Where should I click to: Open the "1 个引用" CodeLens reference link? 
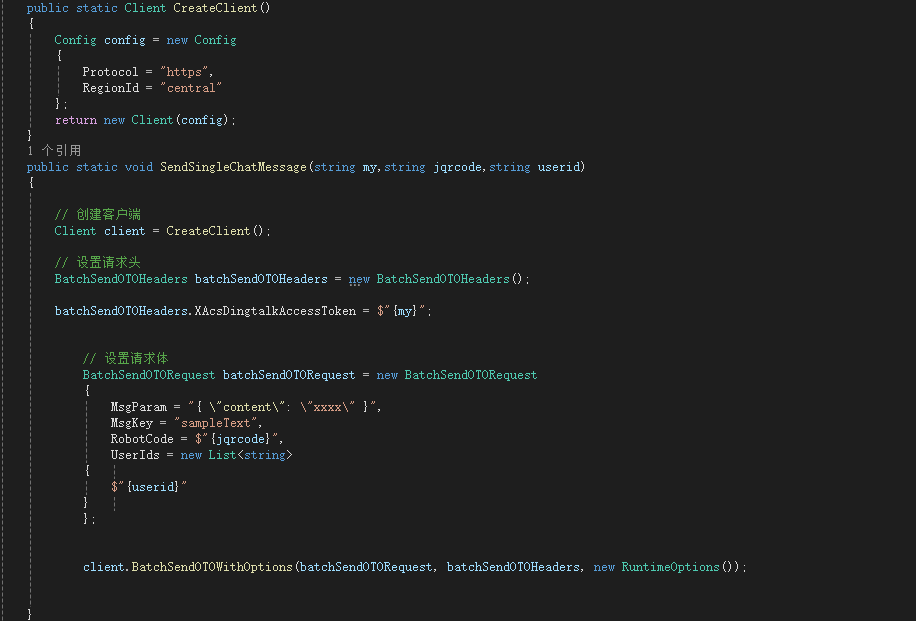54,151
